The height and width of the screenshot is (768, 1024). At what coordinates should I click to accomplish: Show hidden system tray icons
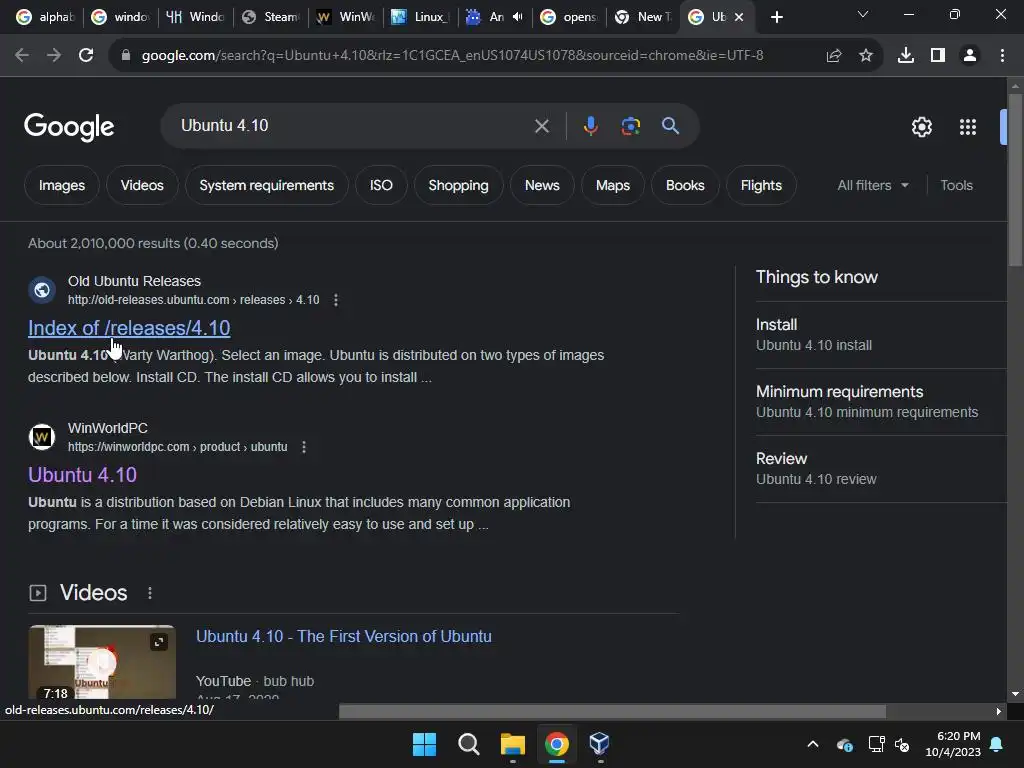pos(813,744)
